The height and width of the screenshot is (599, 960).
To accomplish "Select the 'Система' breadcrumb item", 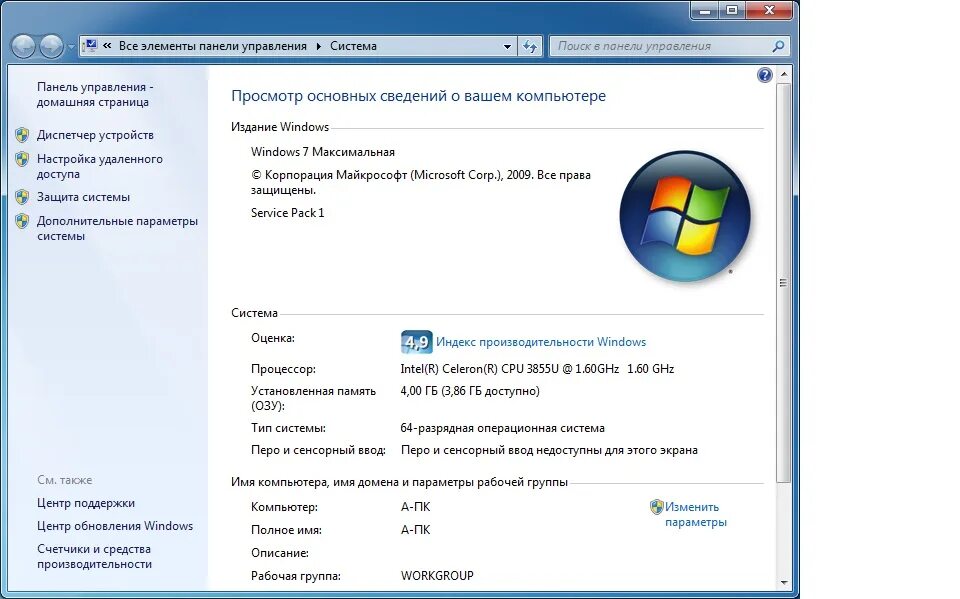I will click(353, 46).
